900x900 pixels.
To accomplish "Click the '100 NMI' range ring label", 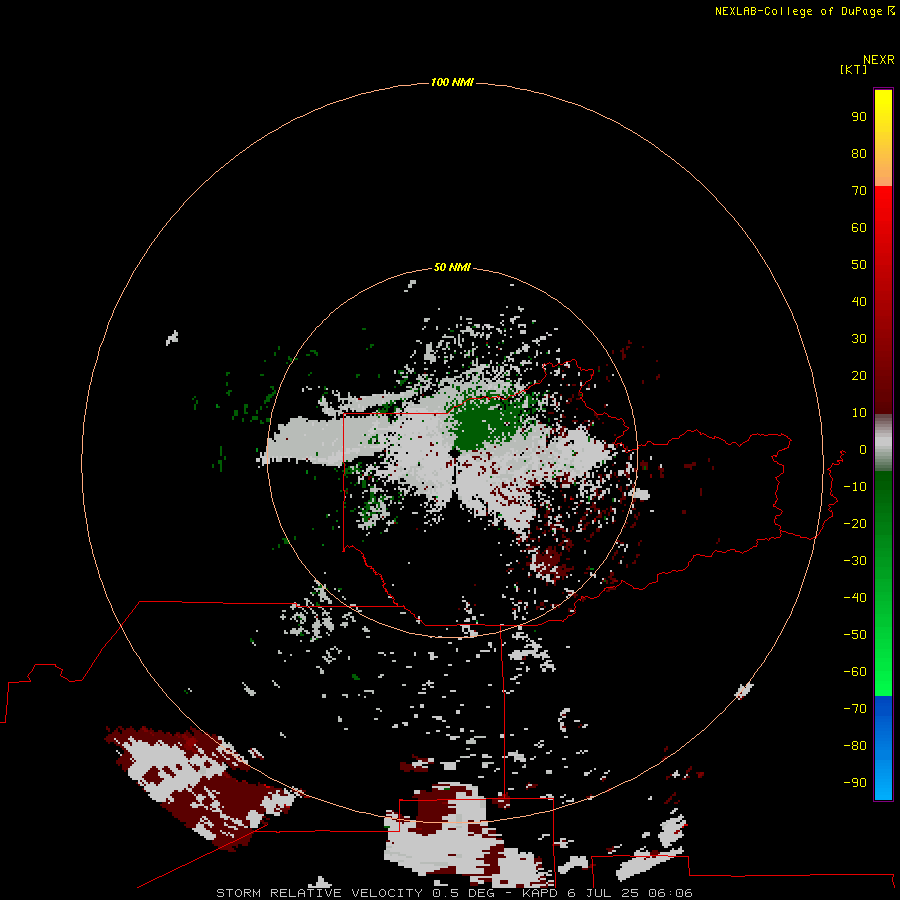I will pos(452,83).
